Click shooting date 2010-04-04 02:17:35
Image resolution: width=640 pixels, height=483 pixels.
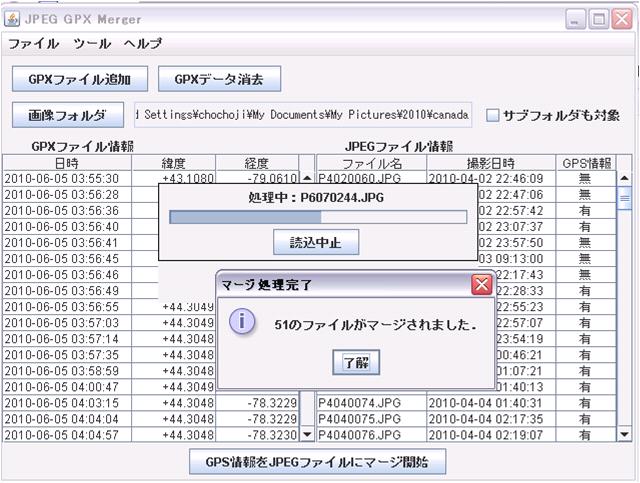(x=491, y=418)
